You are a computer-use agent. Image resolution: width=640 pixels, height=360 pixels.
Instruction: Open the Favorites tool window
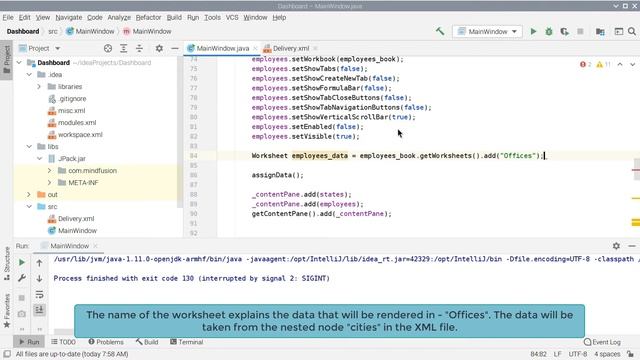point(7,310)
